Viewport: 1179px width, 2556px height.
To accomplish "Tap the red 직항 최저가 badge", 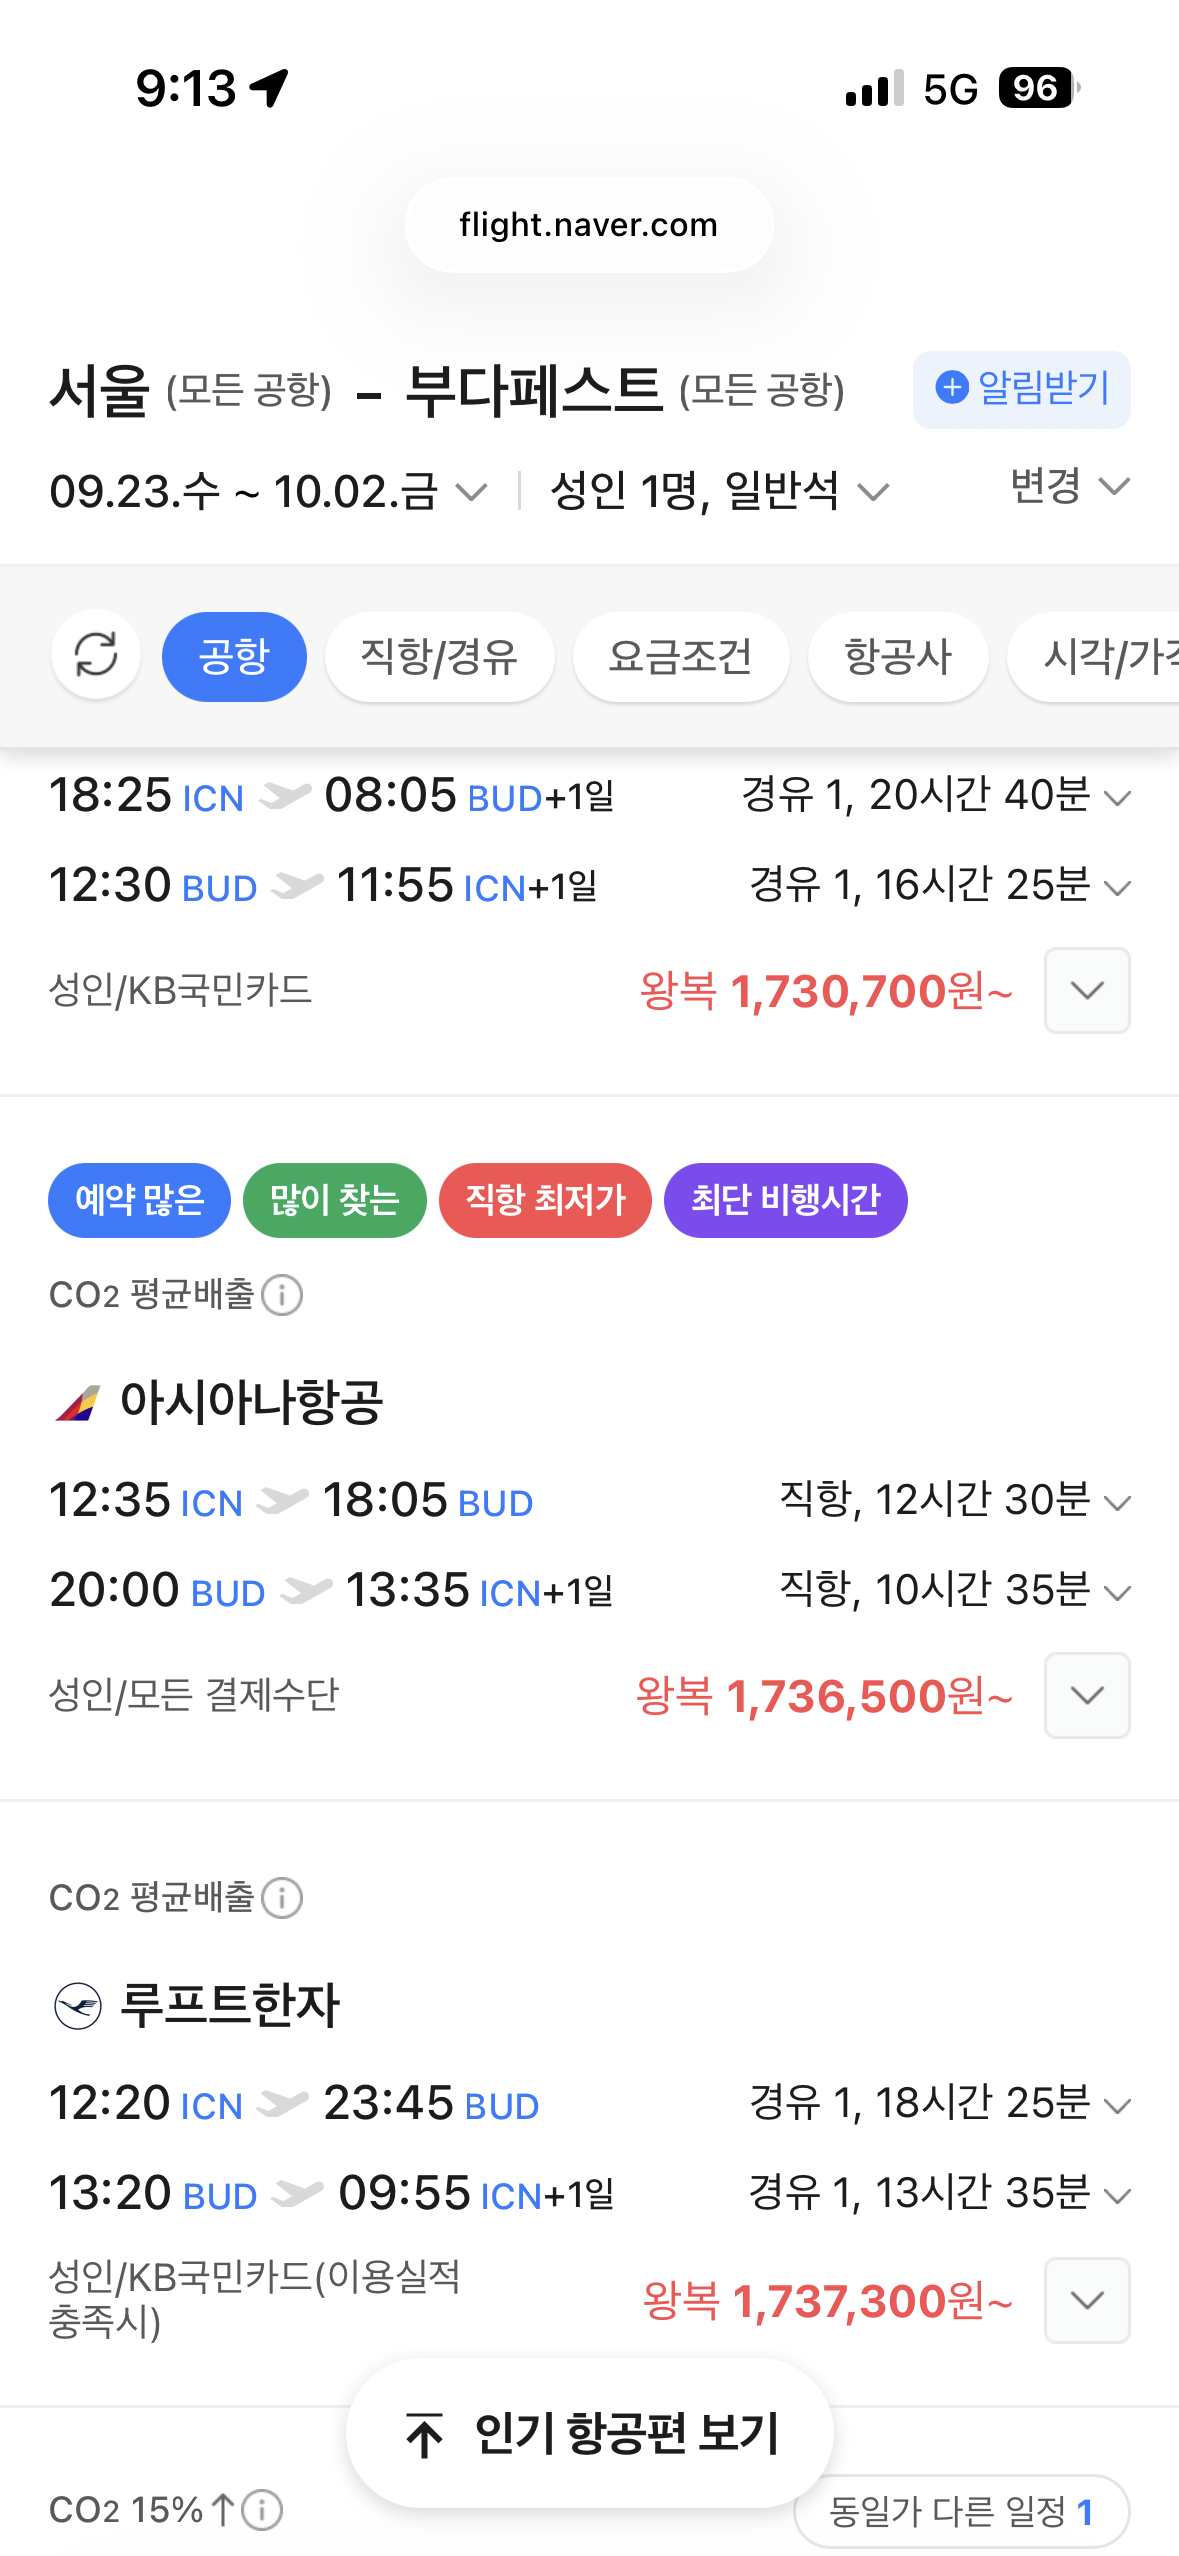I will pos(545,1200).
